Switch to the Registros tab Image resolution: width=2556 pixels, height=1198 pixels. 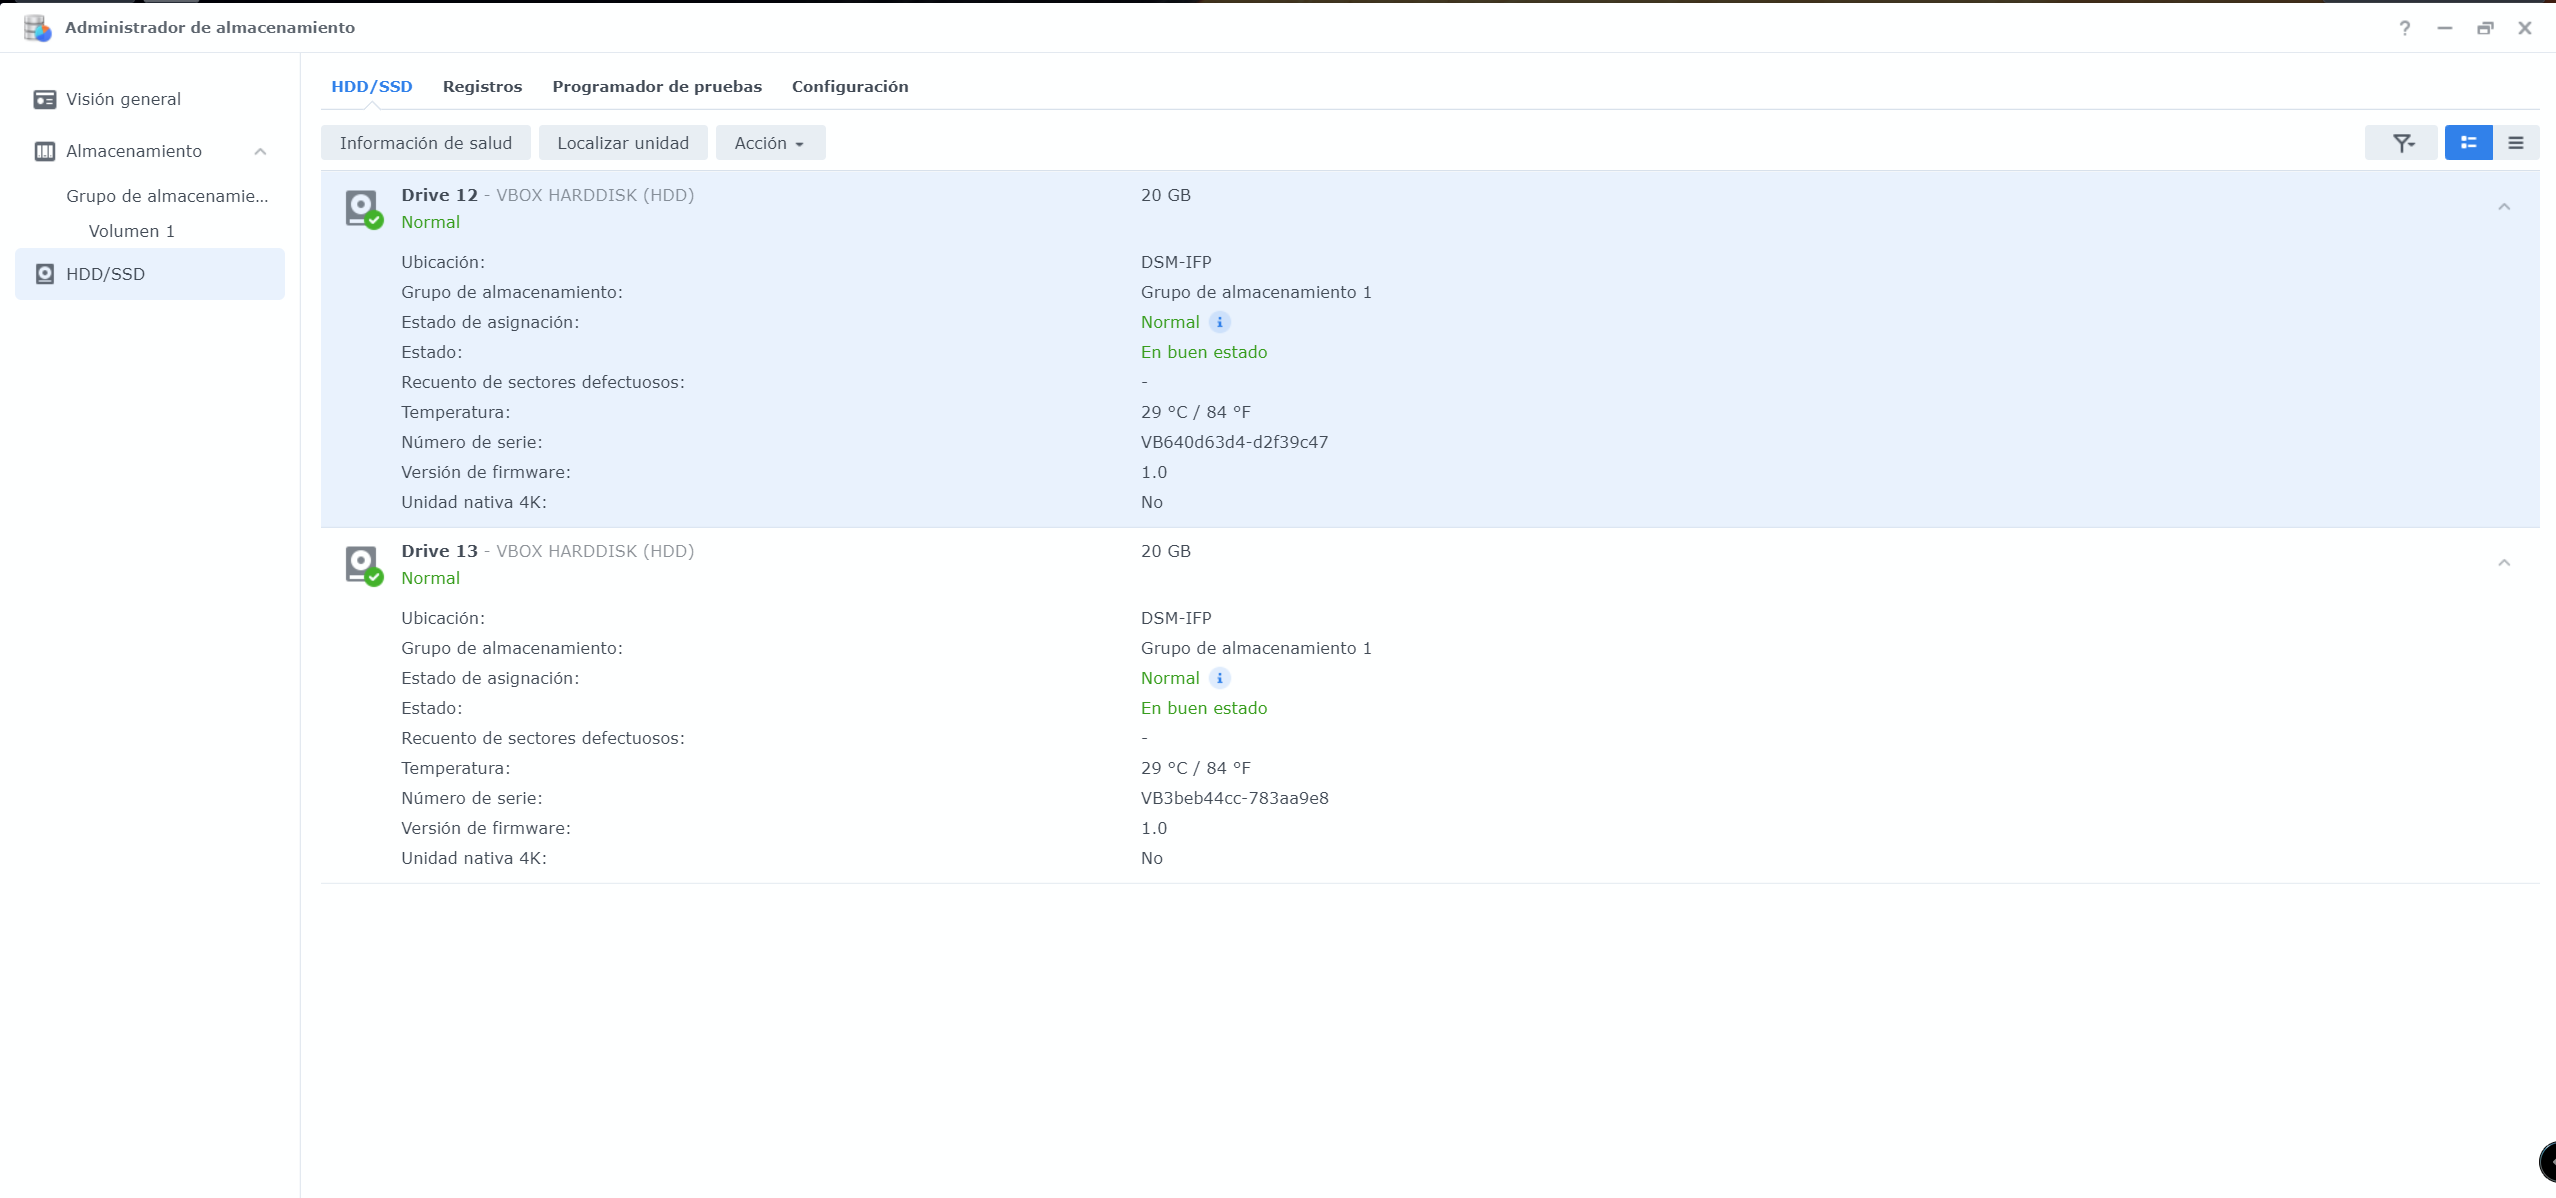pyautogui.click(x=482, y=86)
